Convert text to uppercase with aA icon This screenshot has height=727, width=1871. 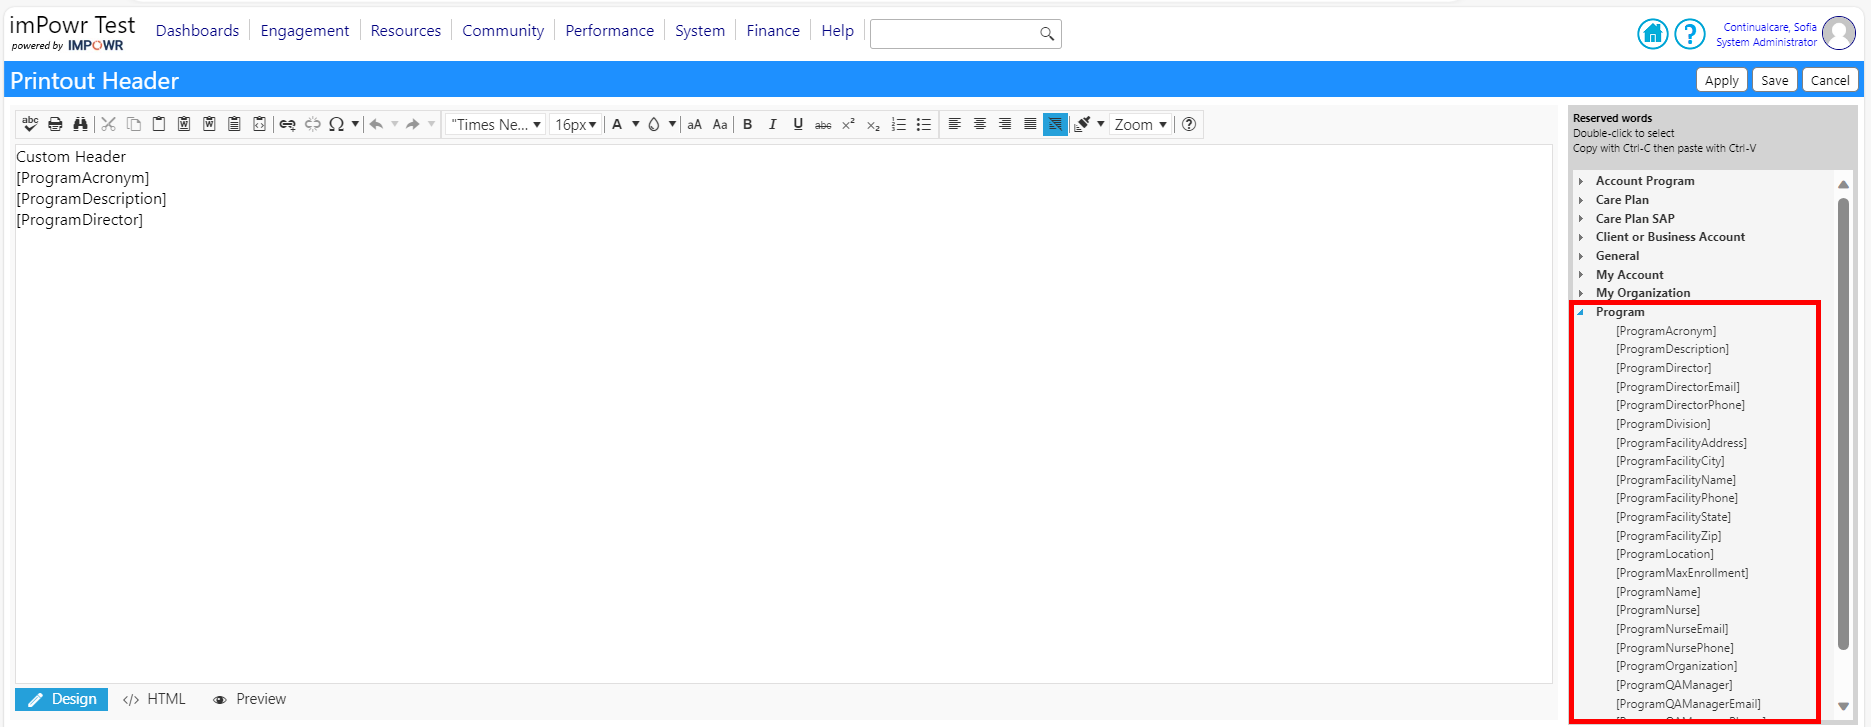tap(694, 124)
